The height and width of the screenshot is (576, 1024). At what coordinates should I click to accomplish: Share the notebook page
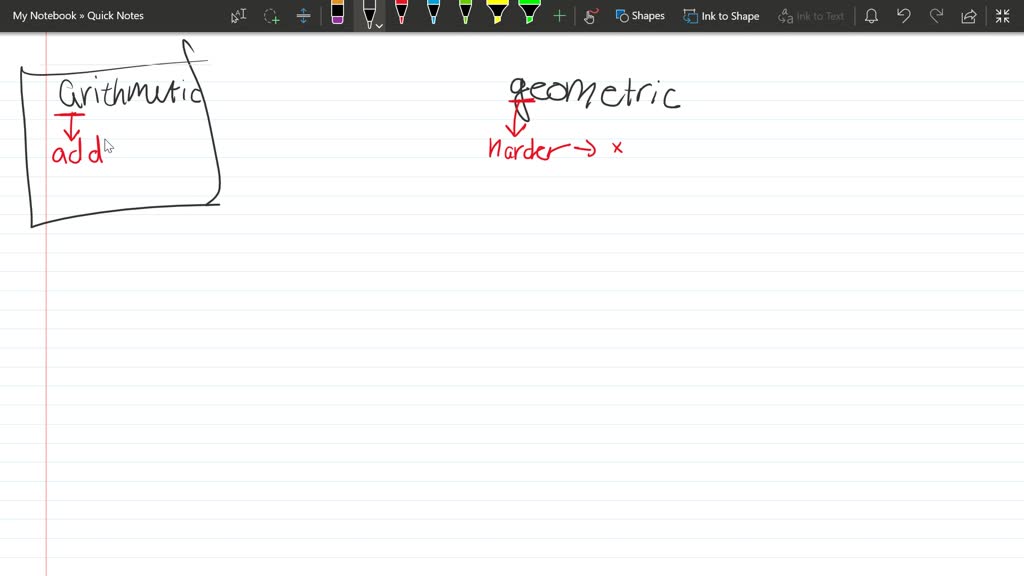coord(968,16)
